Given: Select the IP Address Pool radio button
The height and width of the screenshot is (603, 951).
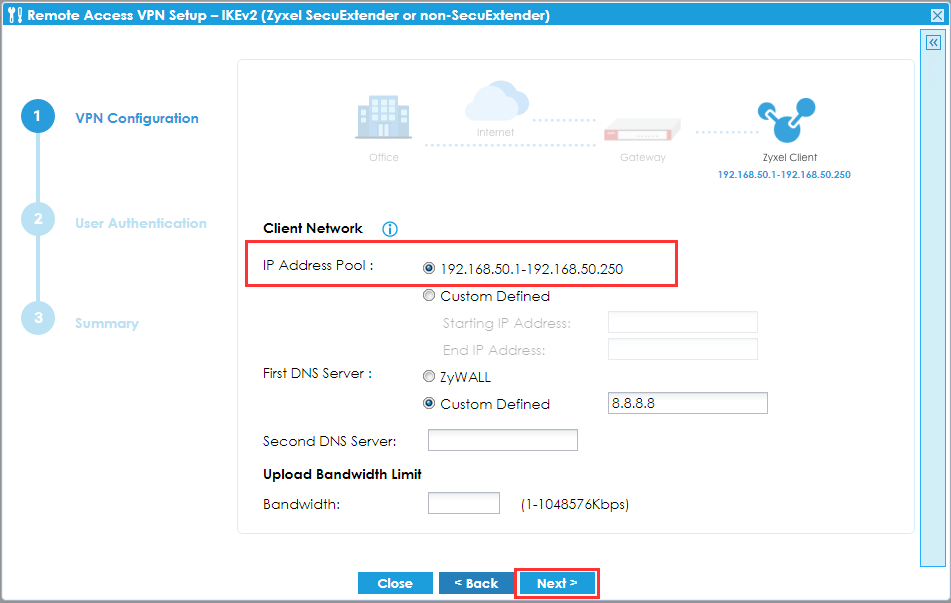Looking at the screenshot, I should click(x=428, y=267).
